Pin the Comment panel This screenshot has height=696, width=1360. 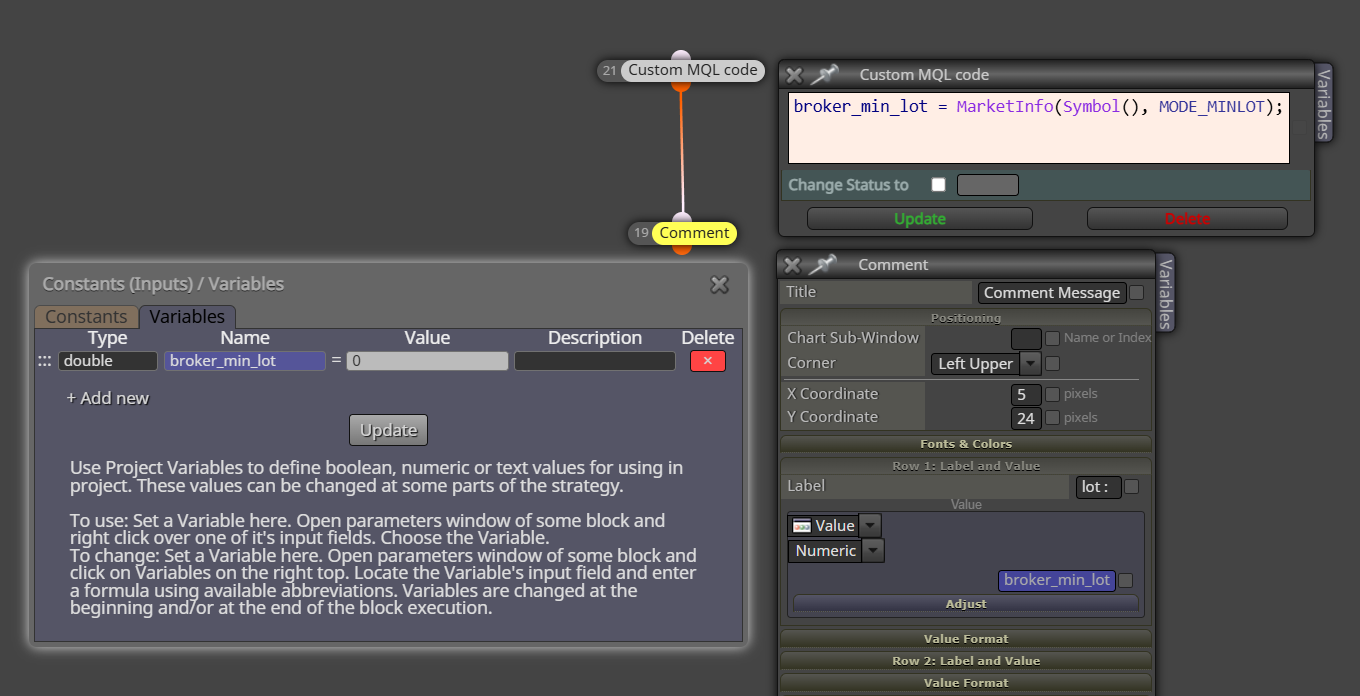click(823, 265)
